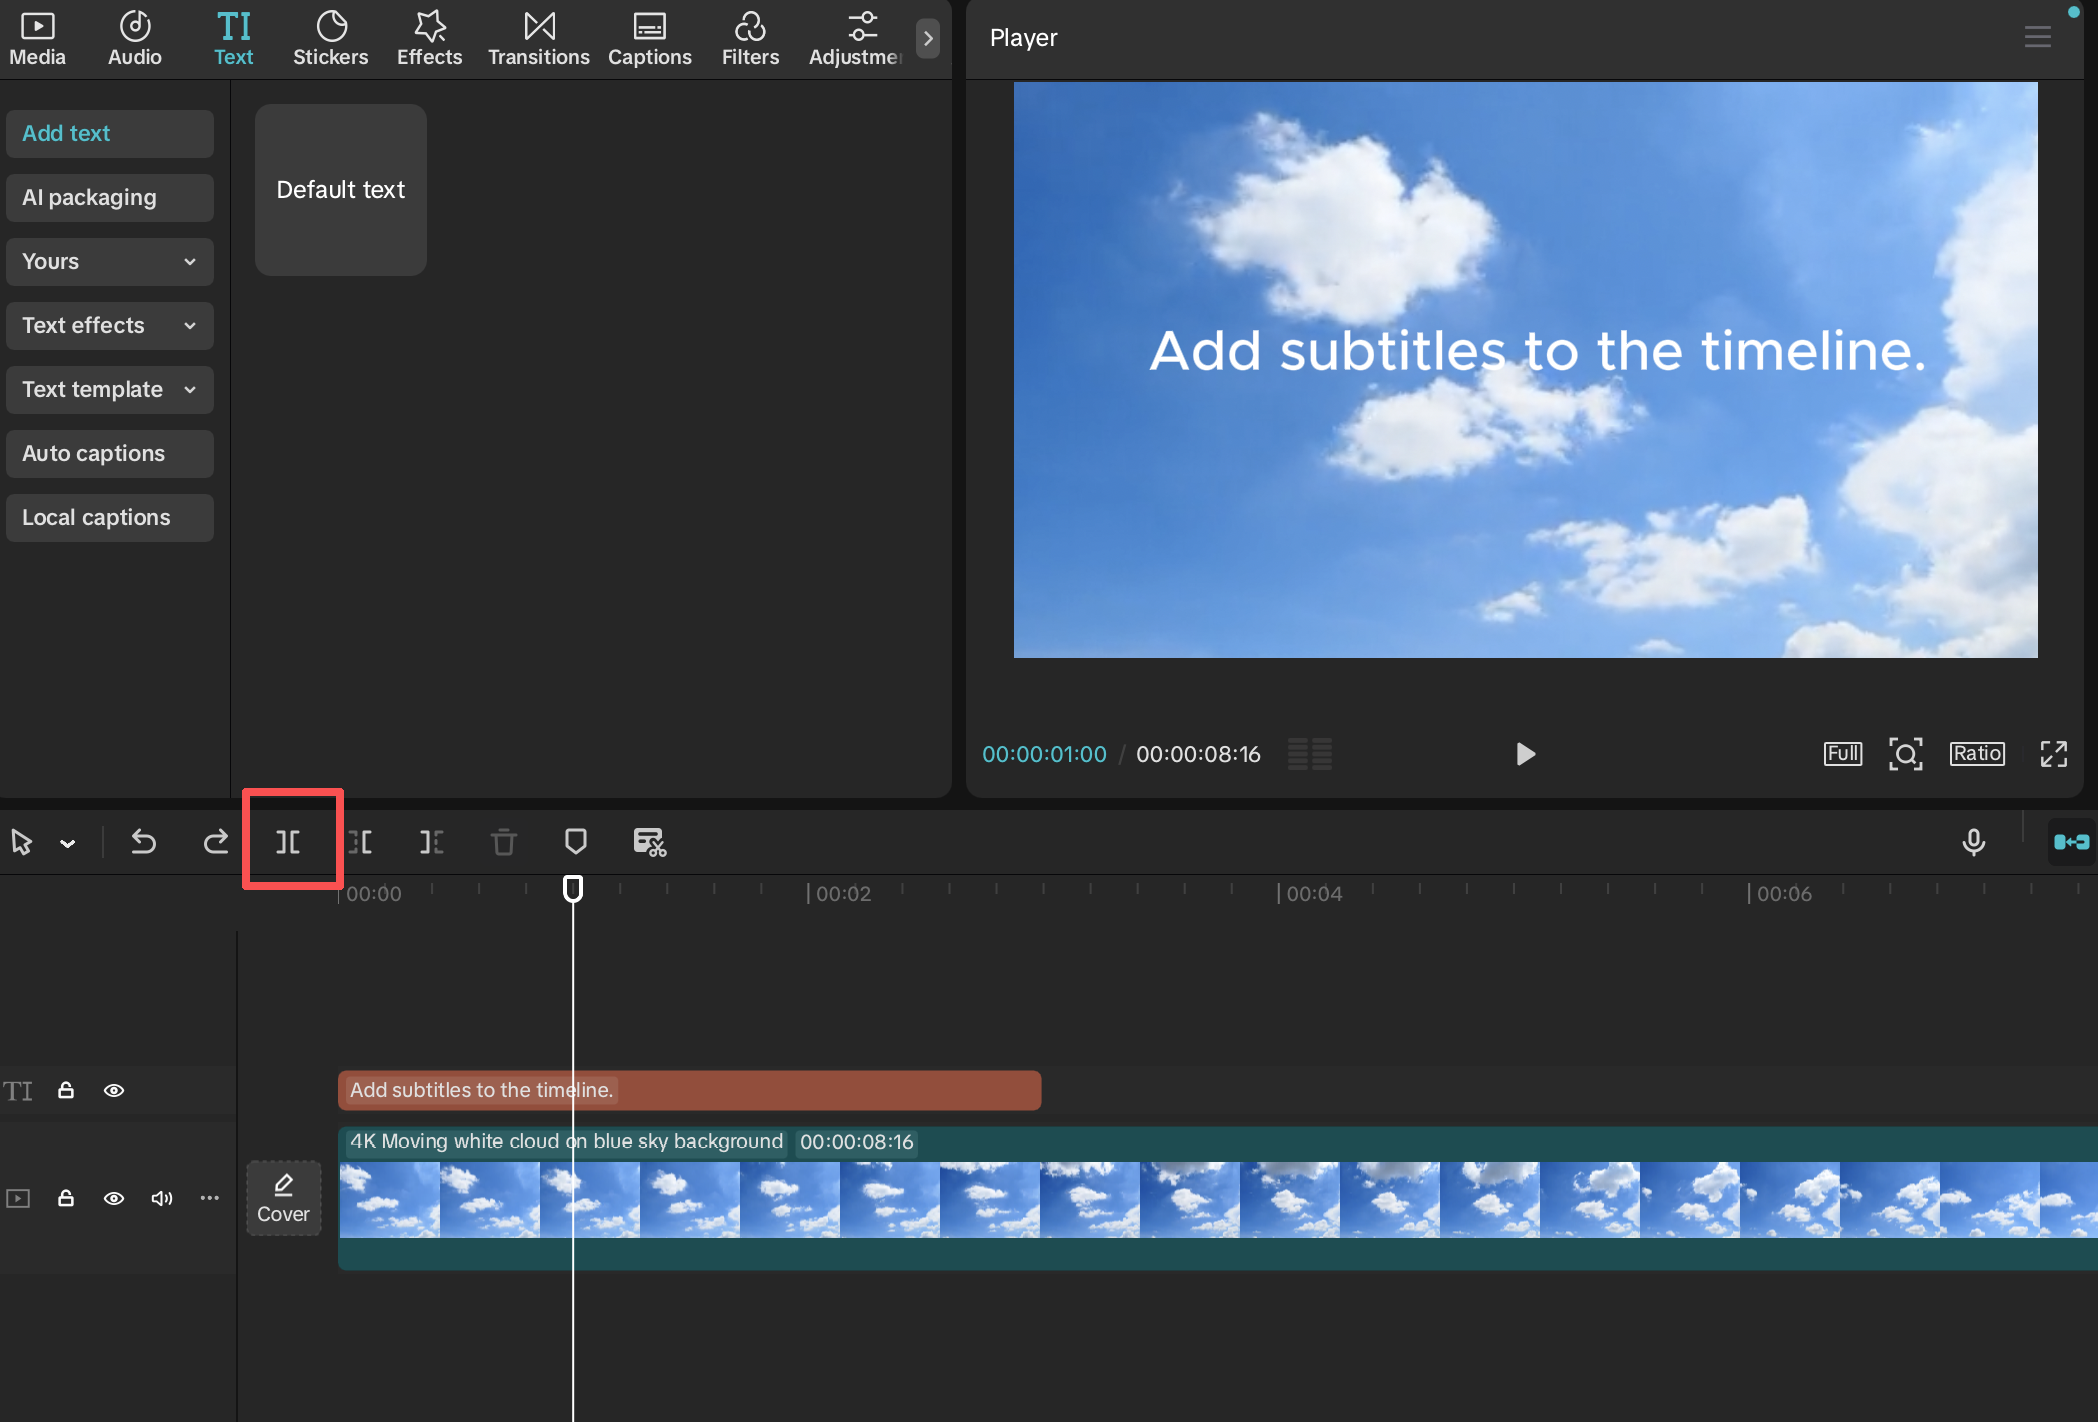
Task: Undo the last action
Action: pos(144,841)
